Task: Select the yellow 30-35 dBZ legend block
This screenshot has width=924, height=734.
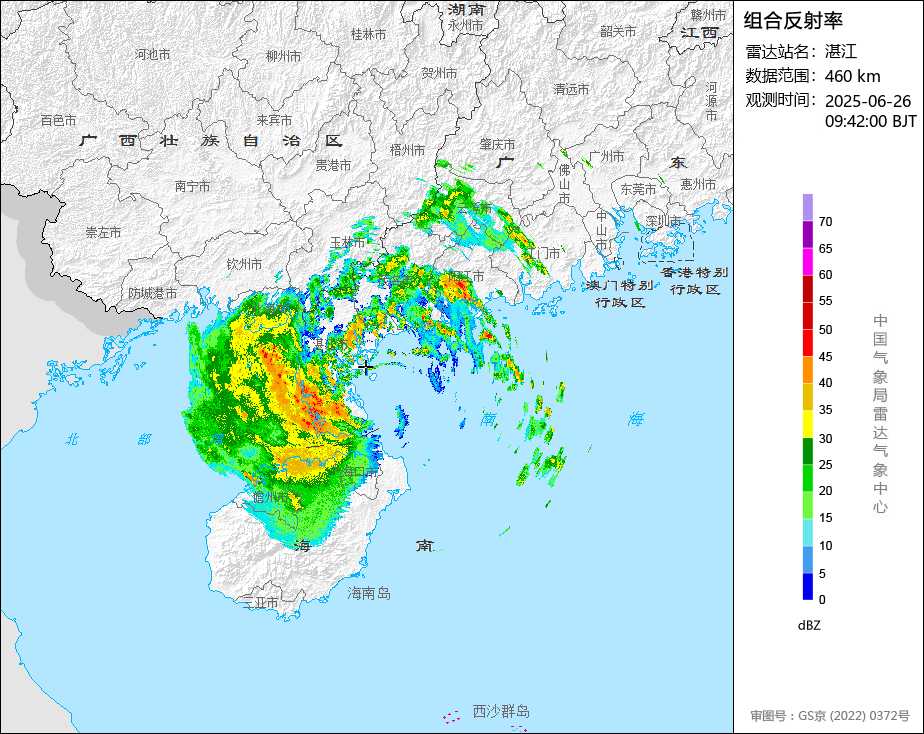Action: [807, 425]
